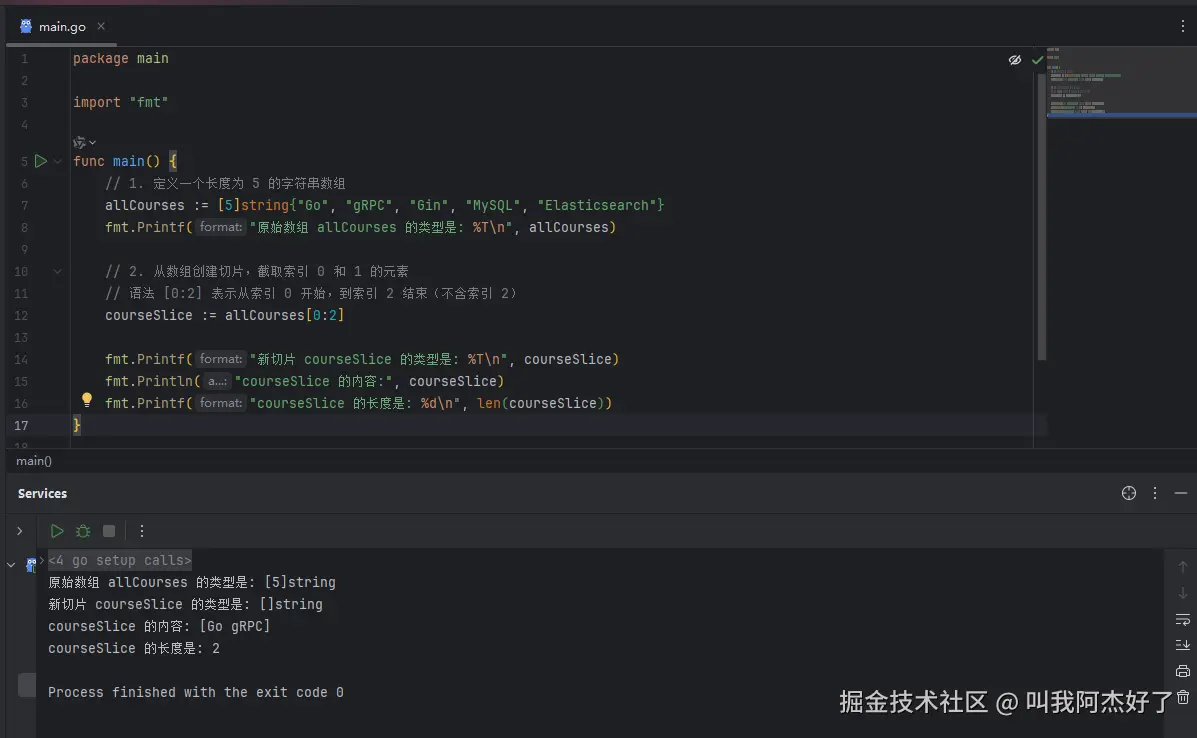Expand the Services tree chevron
Image resolution: width=1197 pixels, height=738 pixels.
20,531
